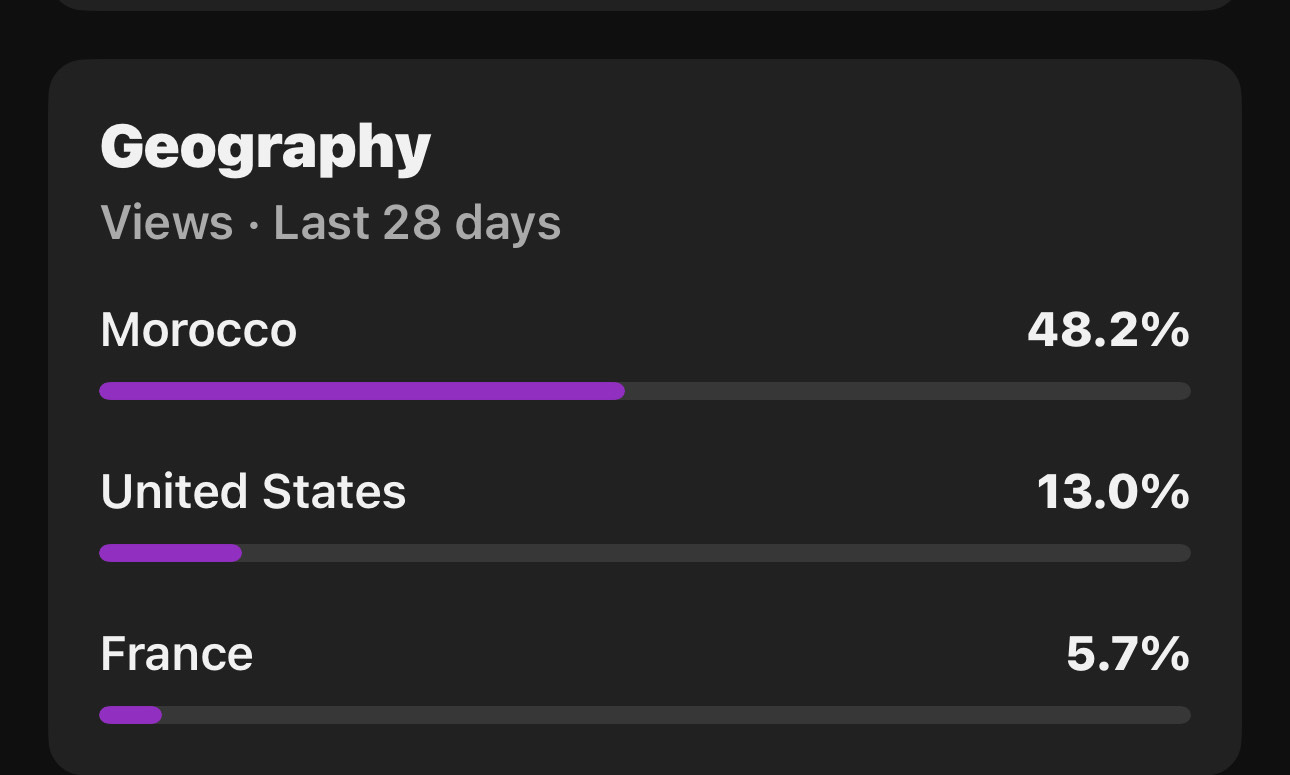1290x775 pixels.
Task: Click the 13.0% value for United States
Action: (1112, 492)
